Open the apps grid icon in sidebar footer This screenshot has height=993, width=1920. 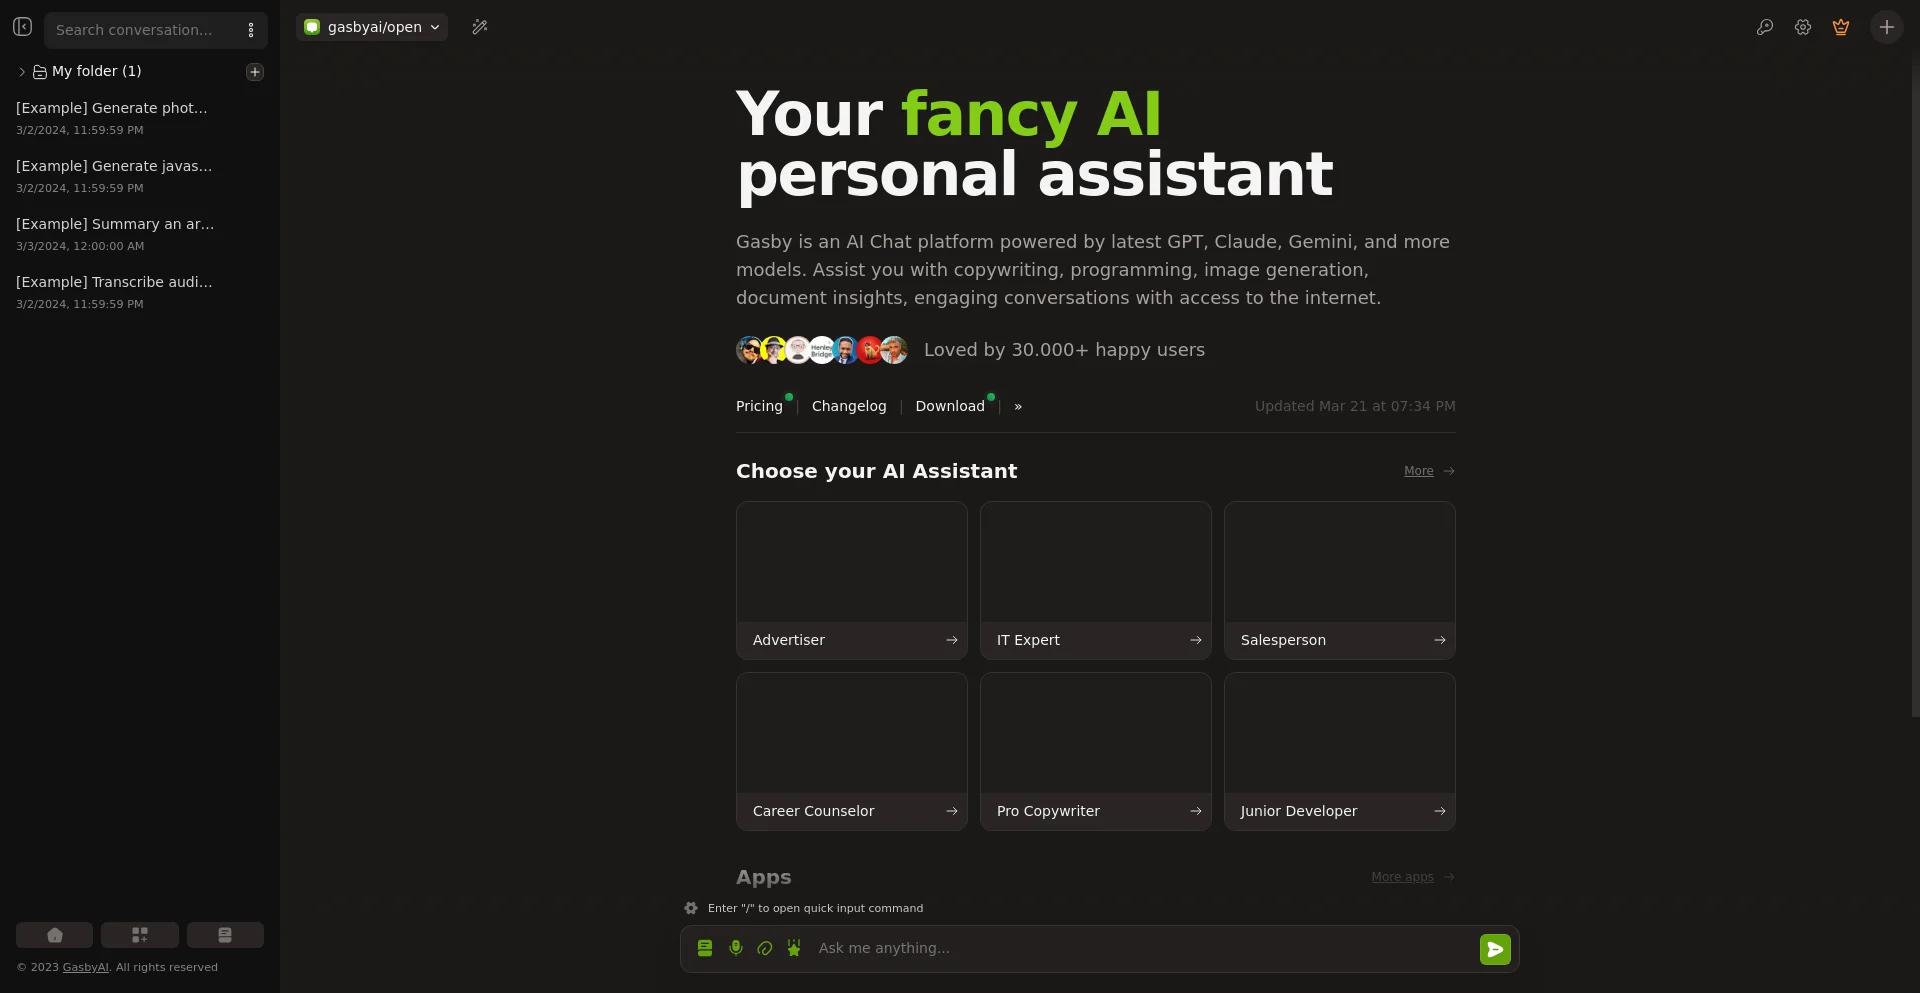[140, 935]
